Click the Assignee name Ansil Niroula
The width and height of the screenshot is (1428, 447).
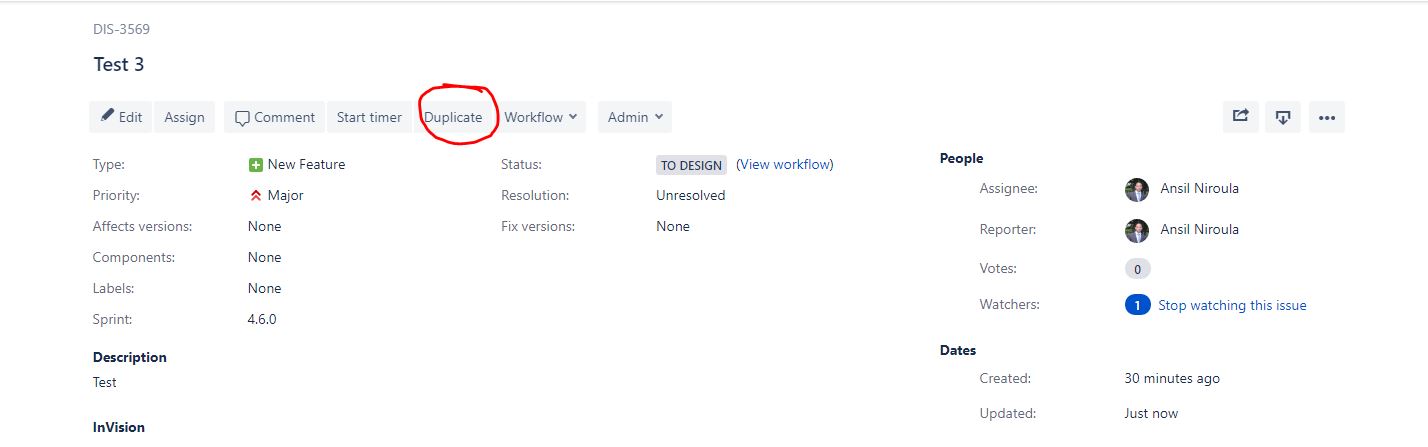point(1199,188)
